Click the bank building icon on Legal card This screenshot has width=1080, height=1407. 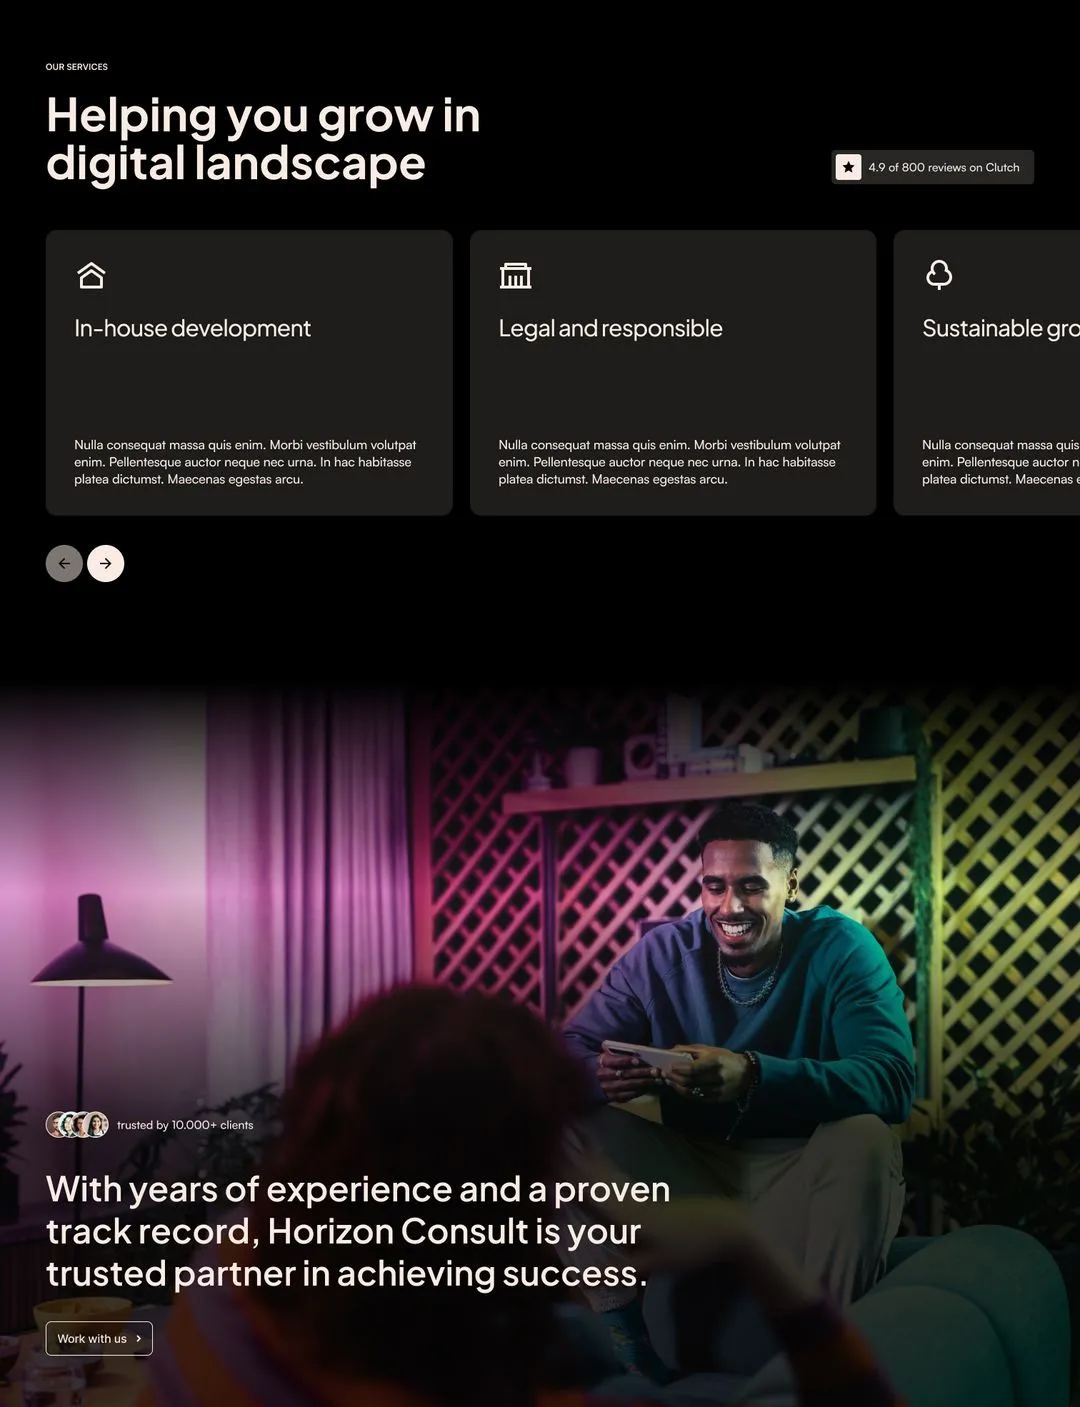point(515,275)
